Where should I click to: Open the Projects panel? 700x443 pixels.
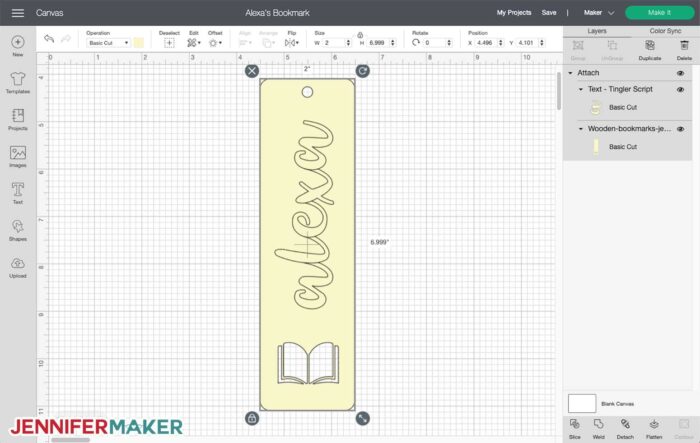(x=18, y=119)
